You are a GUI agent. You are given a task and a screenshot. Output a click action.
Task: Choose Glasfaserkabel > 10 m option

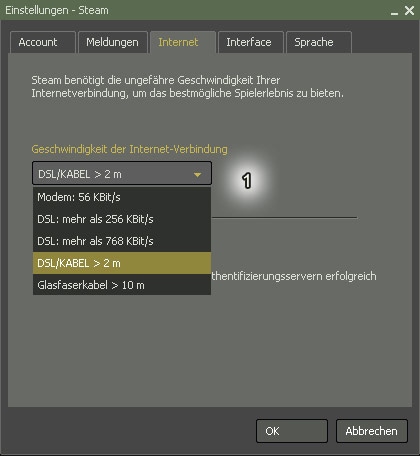pyautogui.click(x=122, y=285)
